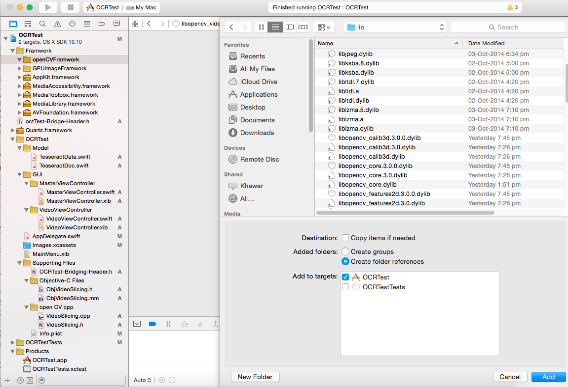Select libopencv_calib3d.3.0.0.dylib file
The height and width of the screenshot is (387, 568).
point(379,138)
